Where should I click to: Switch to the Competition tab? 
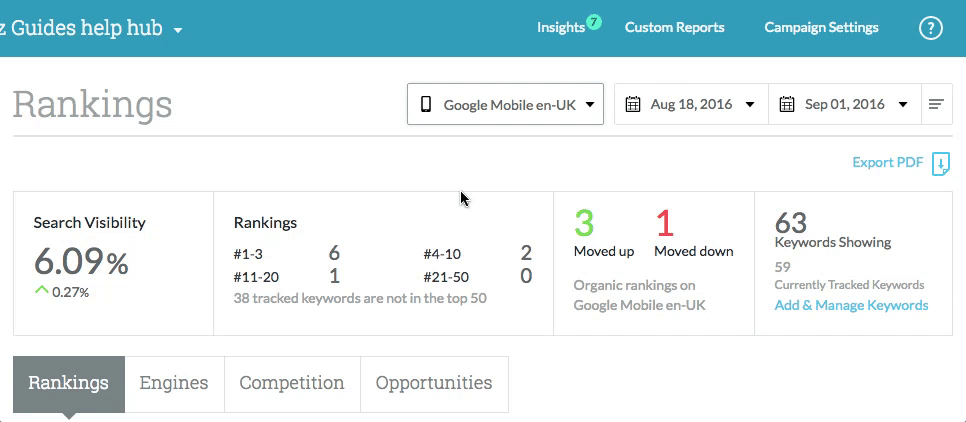click(292, 384)
